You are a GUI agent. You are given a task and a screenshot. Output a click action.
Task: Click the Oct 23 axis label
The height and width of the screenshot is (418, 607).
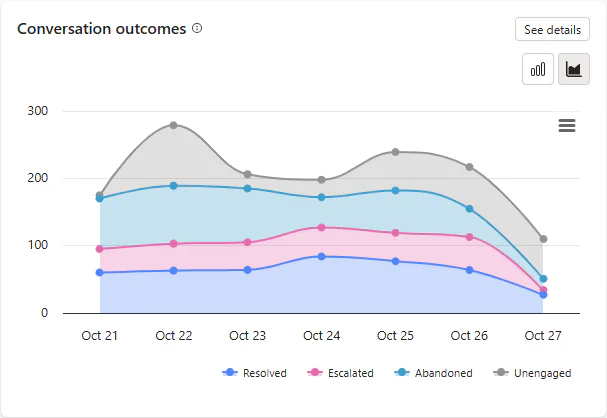point(247,336)
